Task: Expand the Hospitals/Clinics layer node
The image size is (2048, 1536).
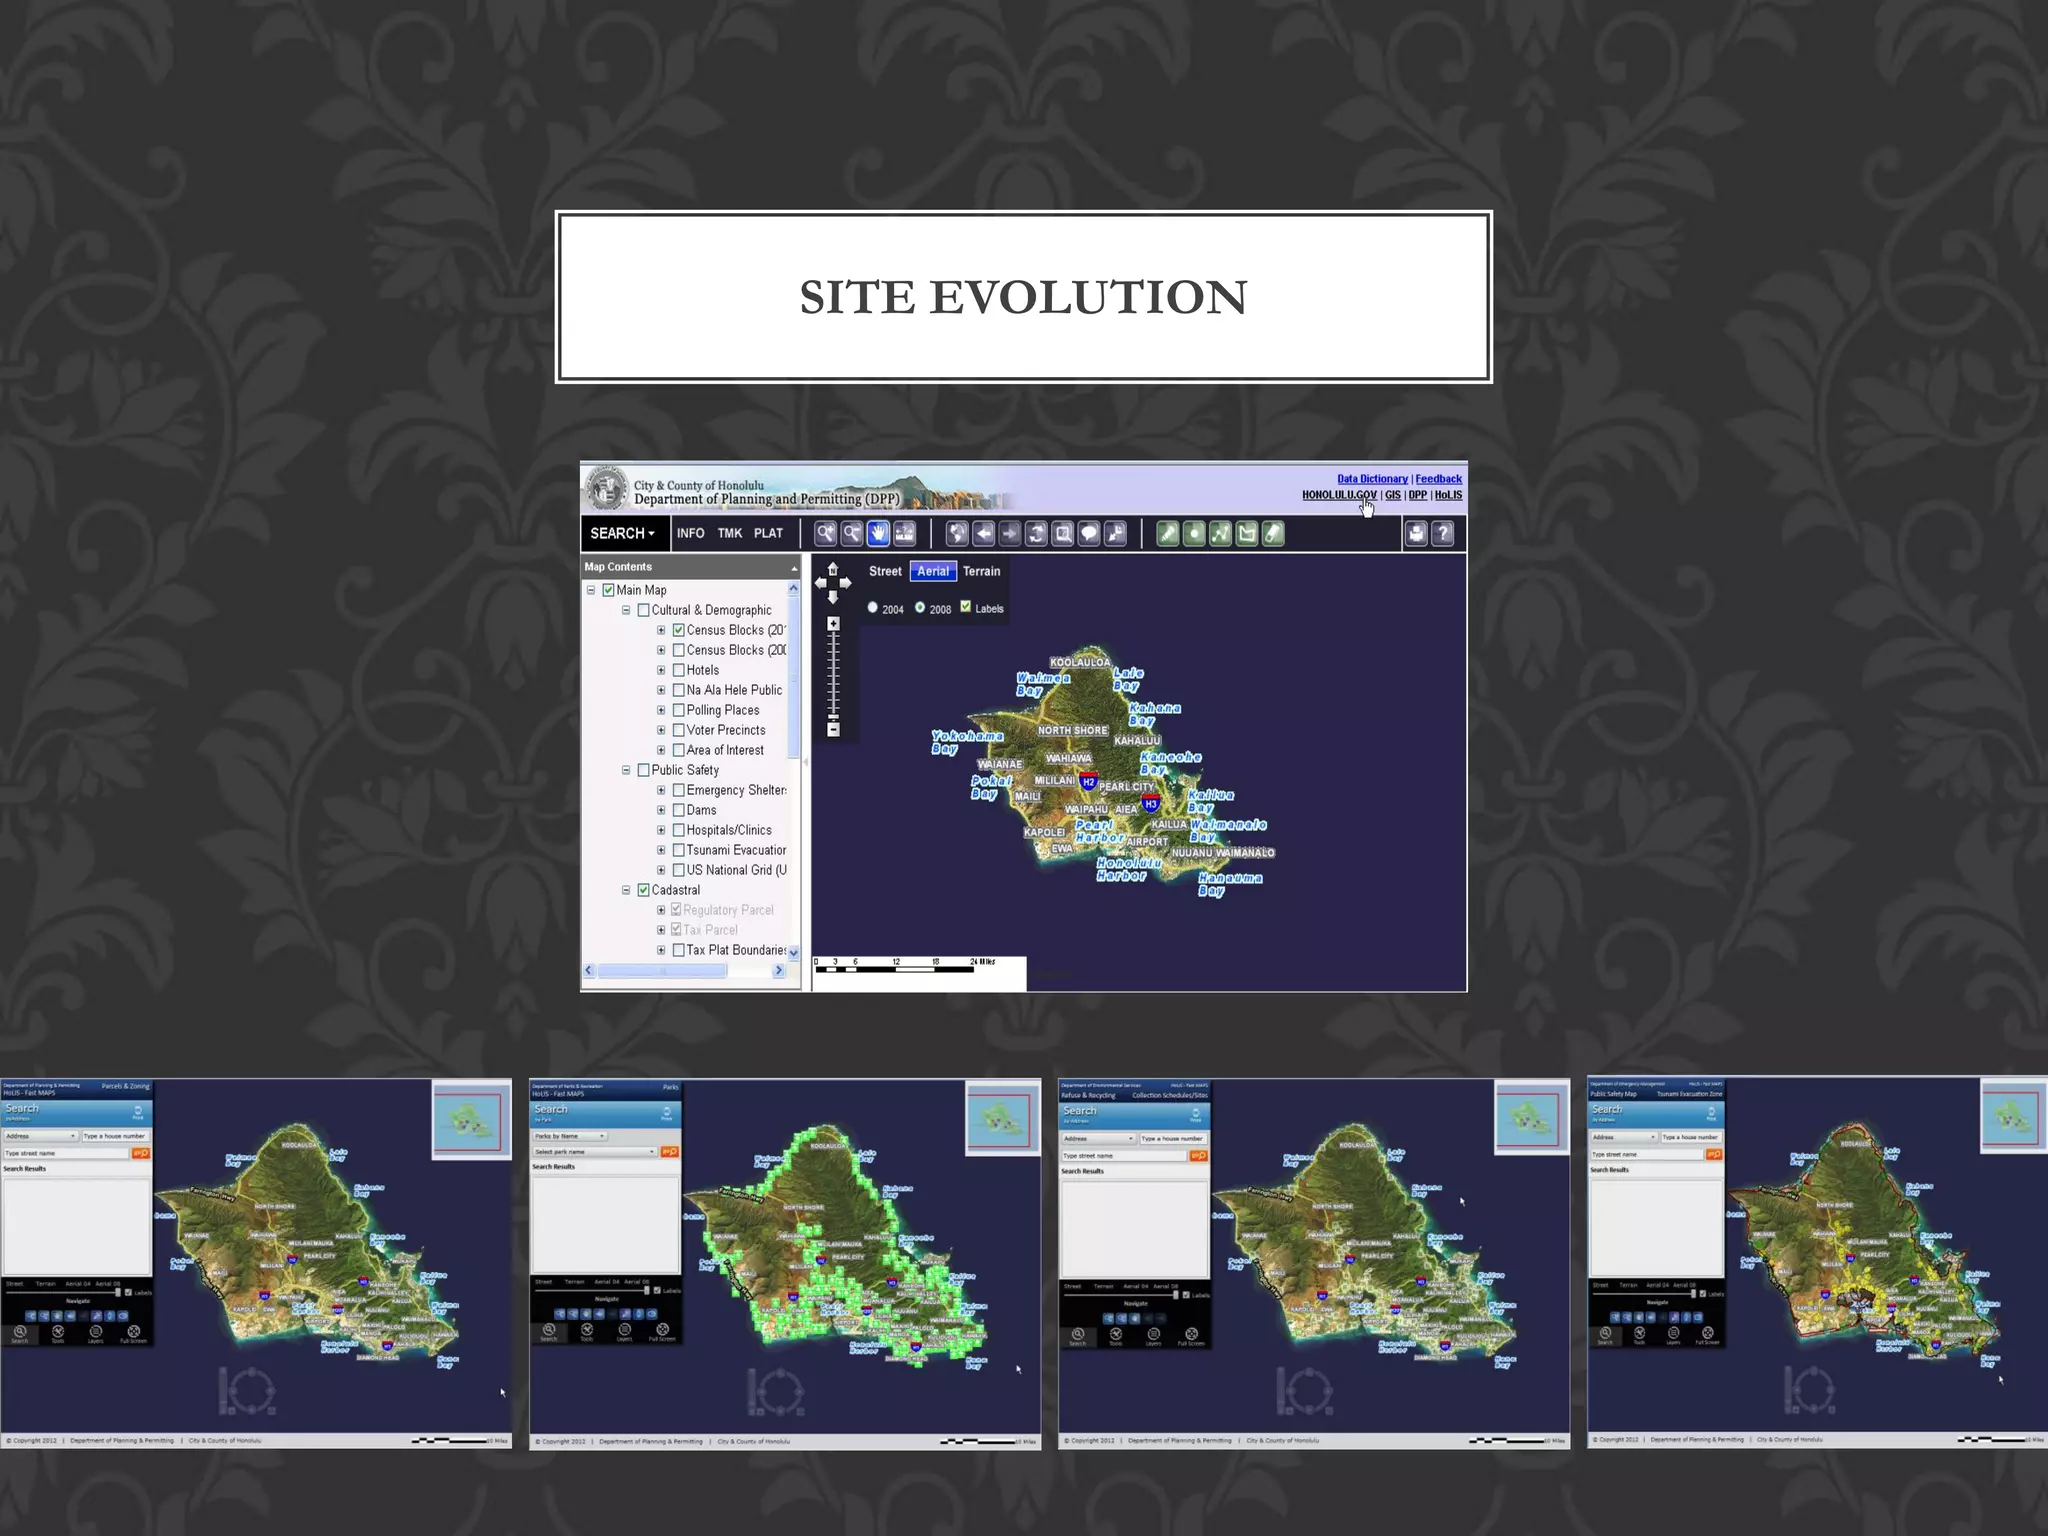Action: click(661, 830)
